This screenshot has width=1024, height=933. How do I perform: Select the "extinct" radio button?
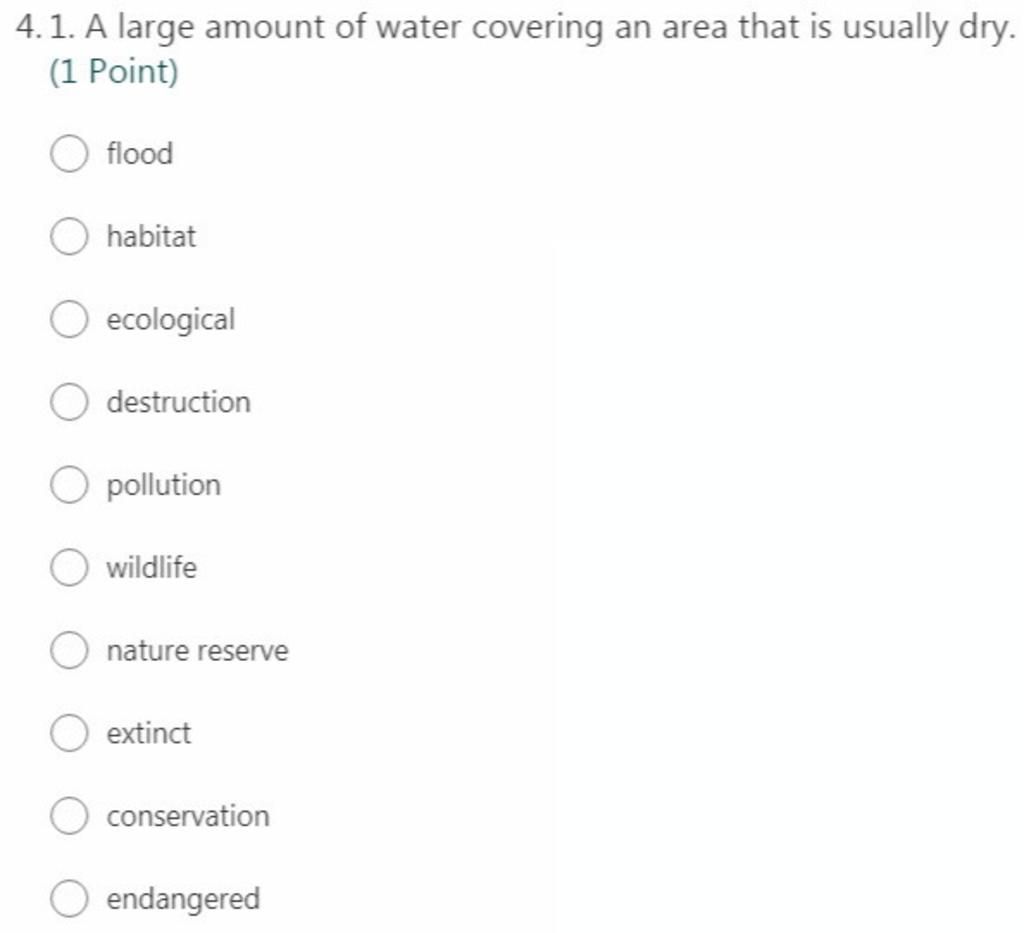pos(68,734)
